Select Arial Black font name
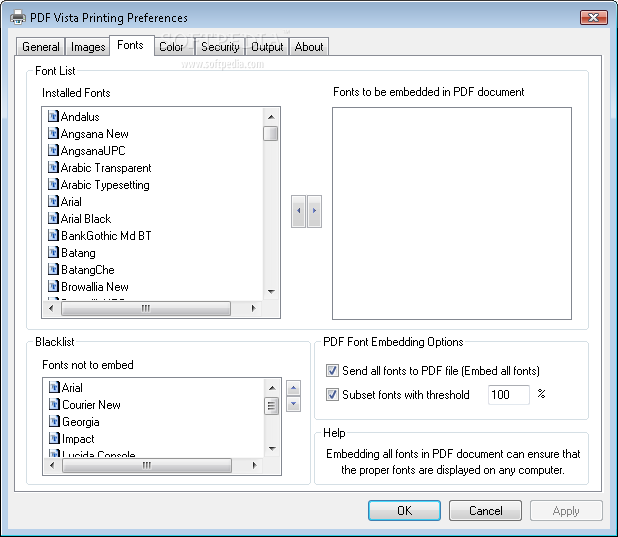The image size is (618, 537). 86,218
